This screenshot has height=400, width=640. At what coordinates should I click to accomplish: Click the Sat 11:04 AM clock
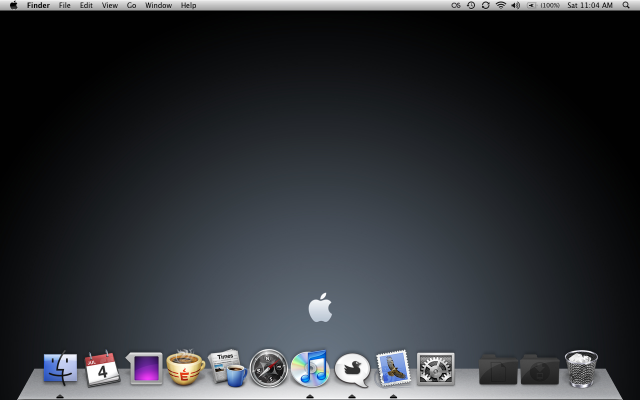(590, 5)
